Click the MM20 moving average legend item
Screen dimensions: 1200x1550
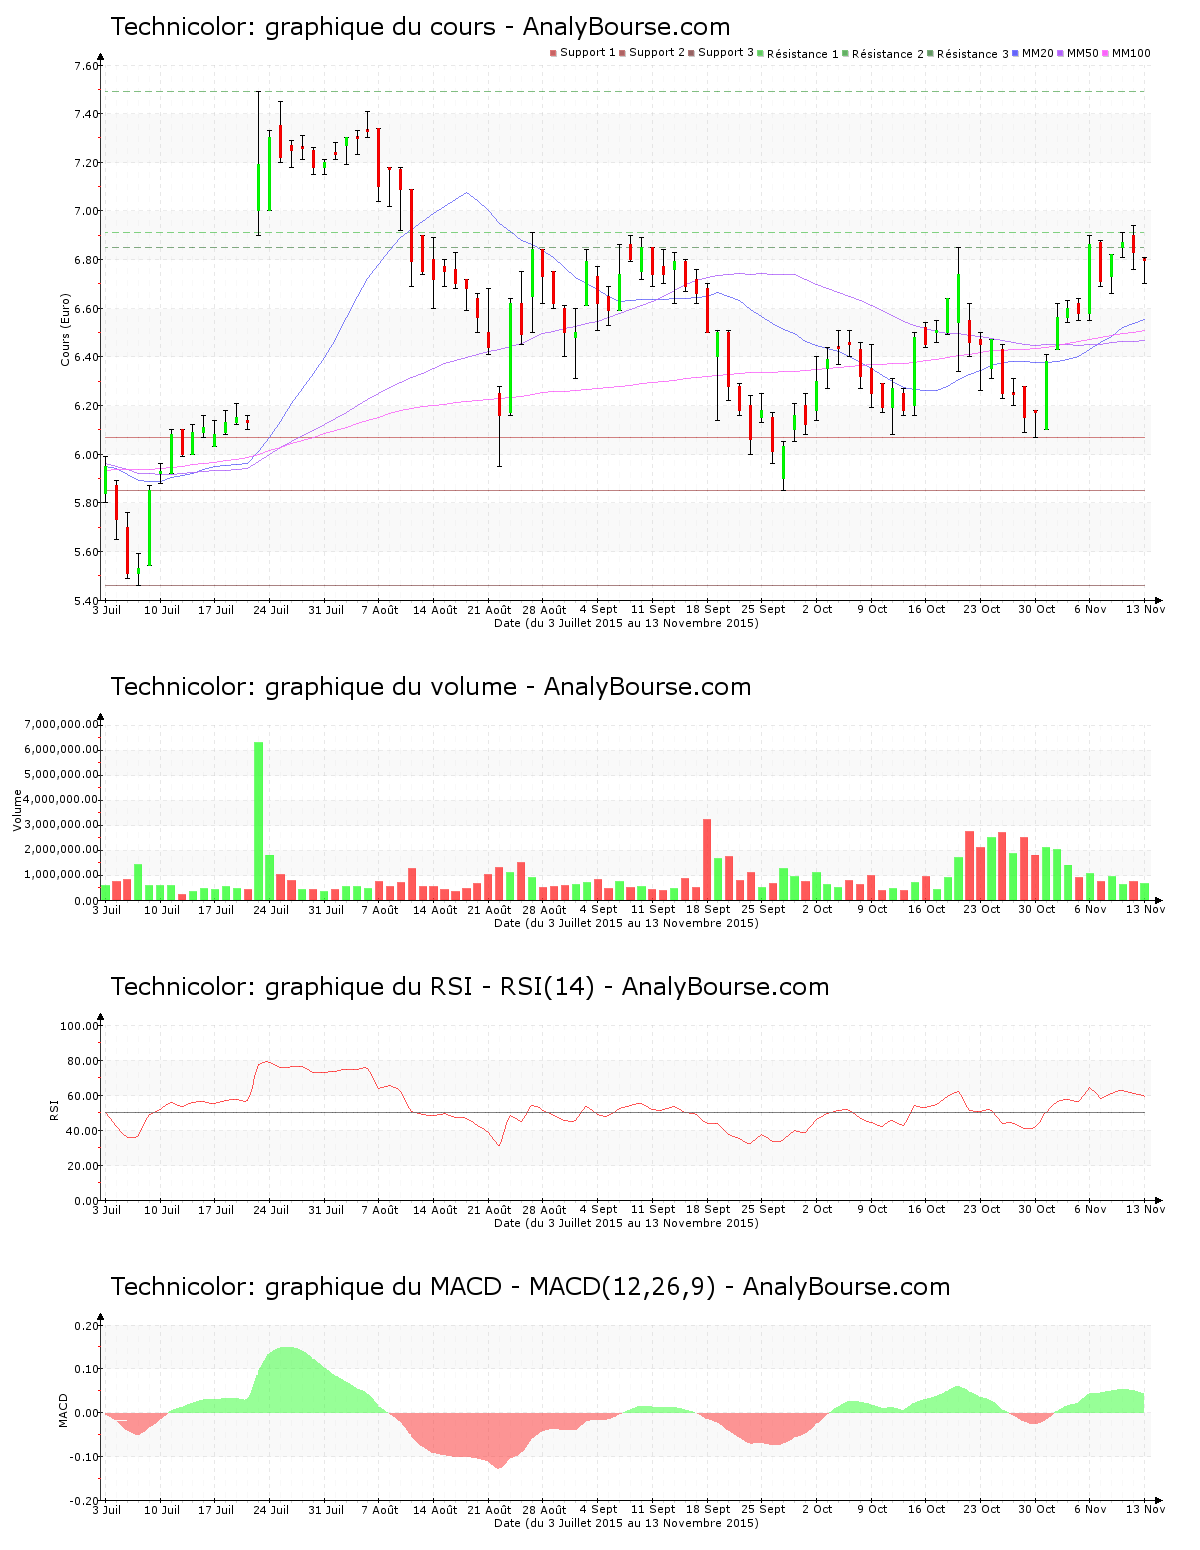pos(1037,53)
